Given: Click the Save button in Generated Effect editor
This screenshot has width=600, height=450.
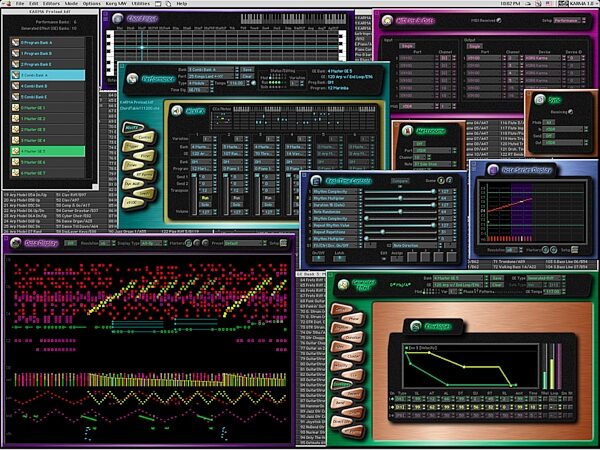Looking at the screenshot, I should [x=497, y=278].
